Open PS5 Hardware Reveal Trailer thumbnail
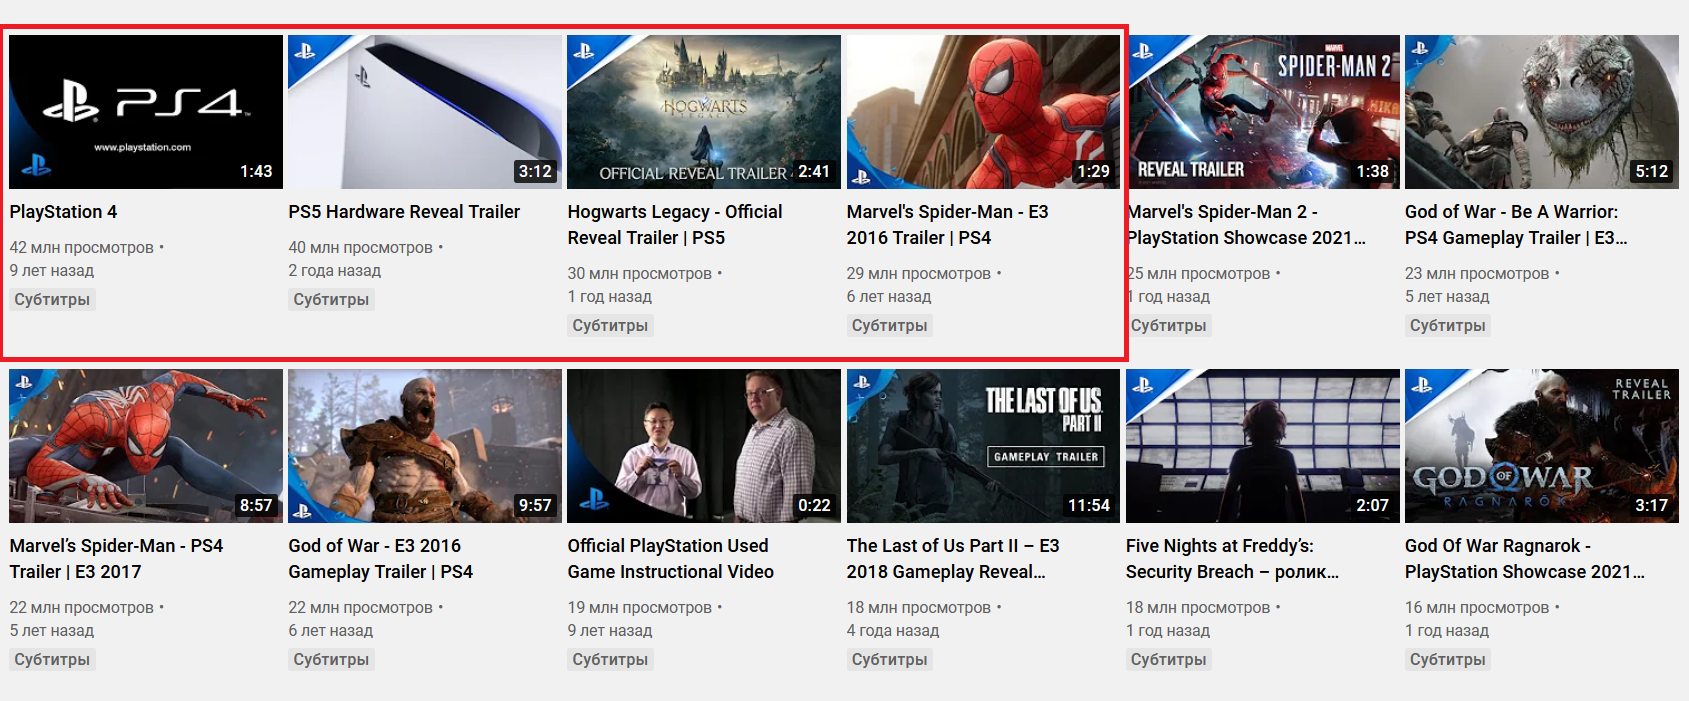This screenshot has width=1689, height=701. (x=425, y=112)
